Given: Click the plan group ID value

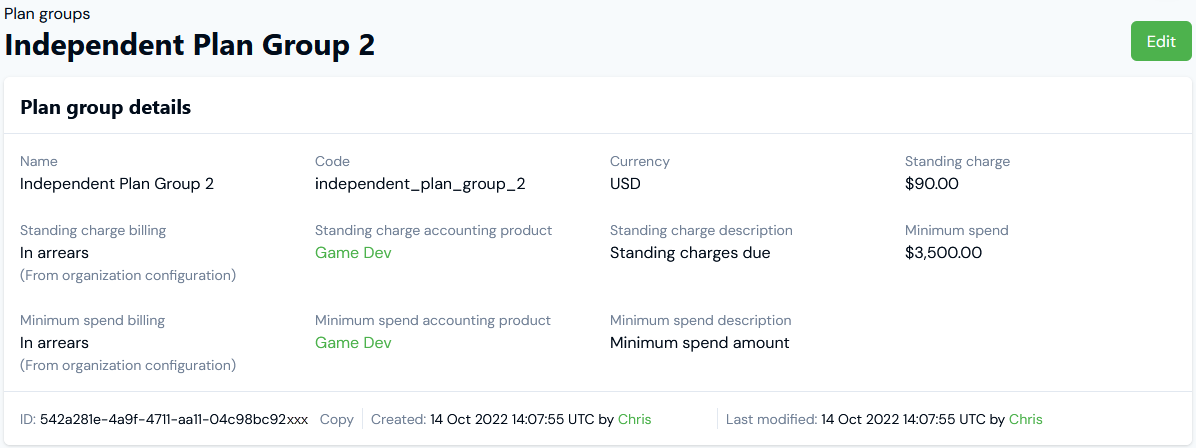Looking at the screenshot, I should tap(174, 420).
